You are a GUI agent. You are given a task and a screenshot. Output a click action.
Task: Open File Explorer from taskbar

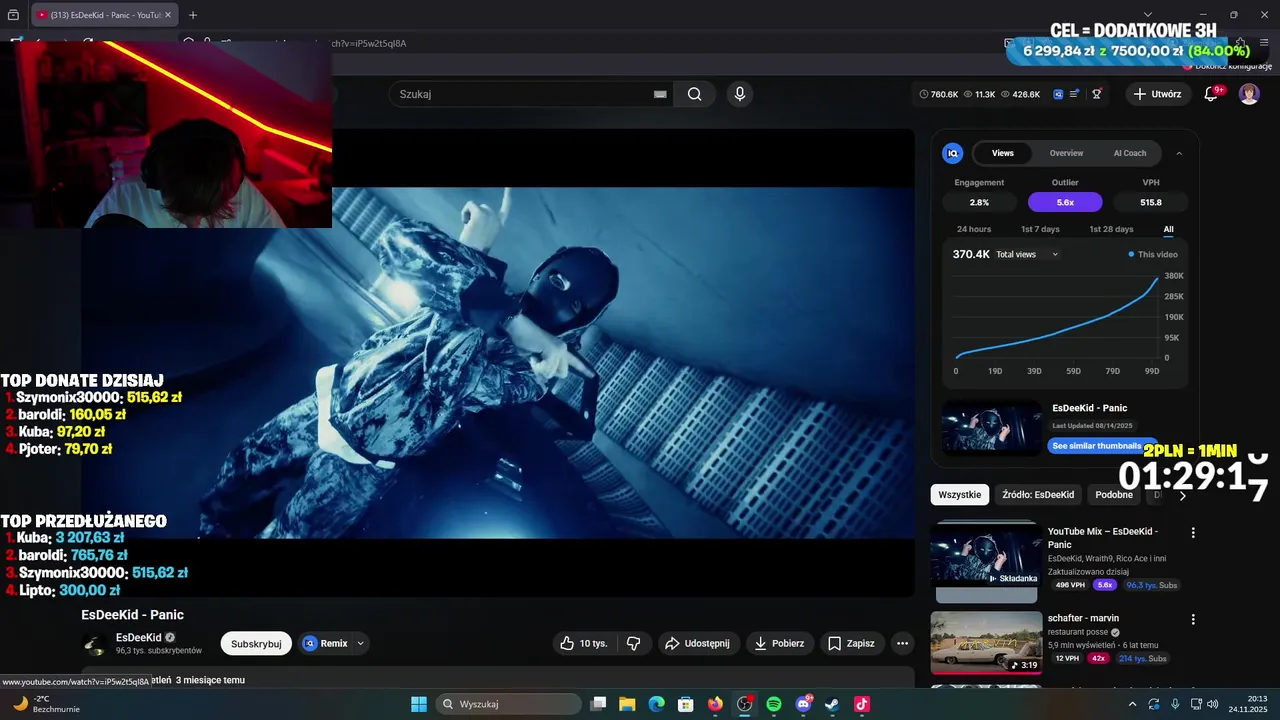627,704
